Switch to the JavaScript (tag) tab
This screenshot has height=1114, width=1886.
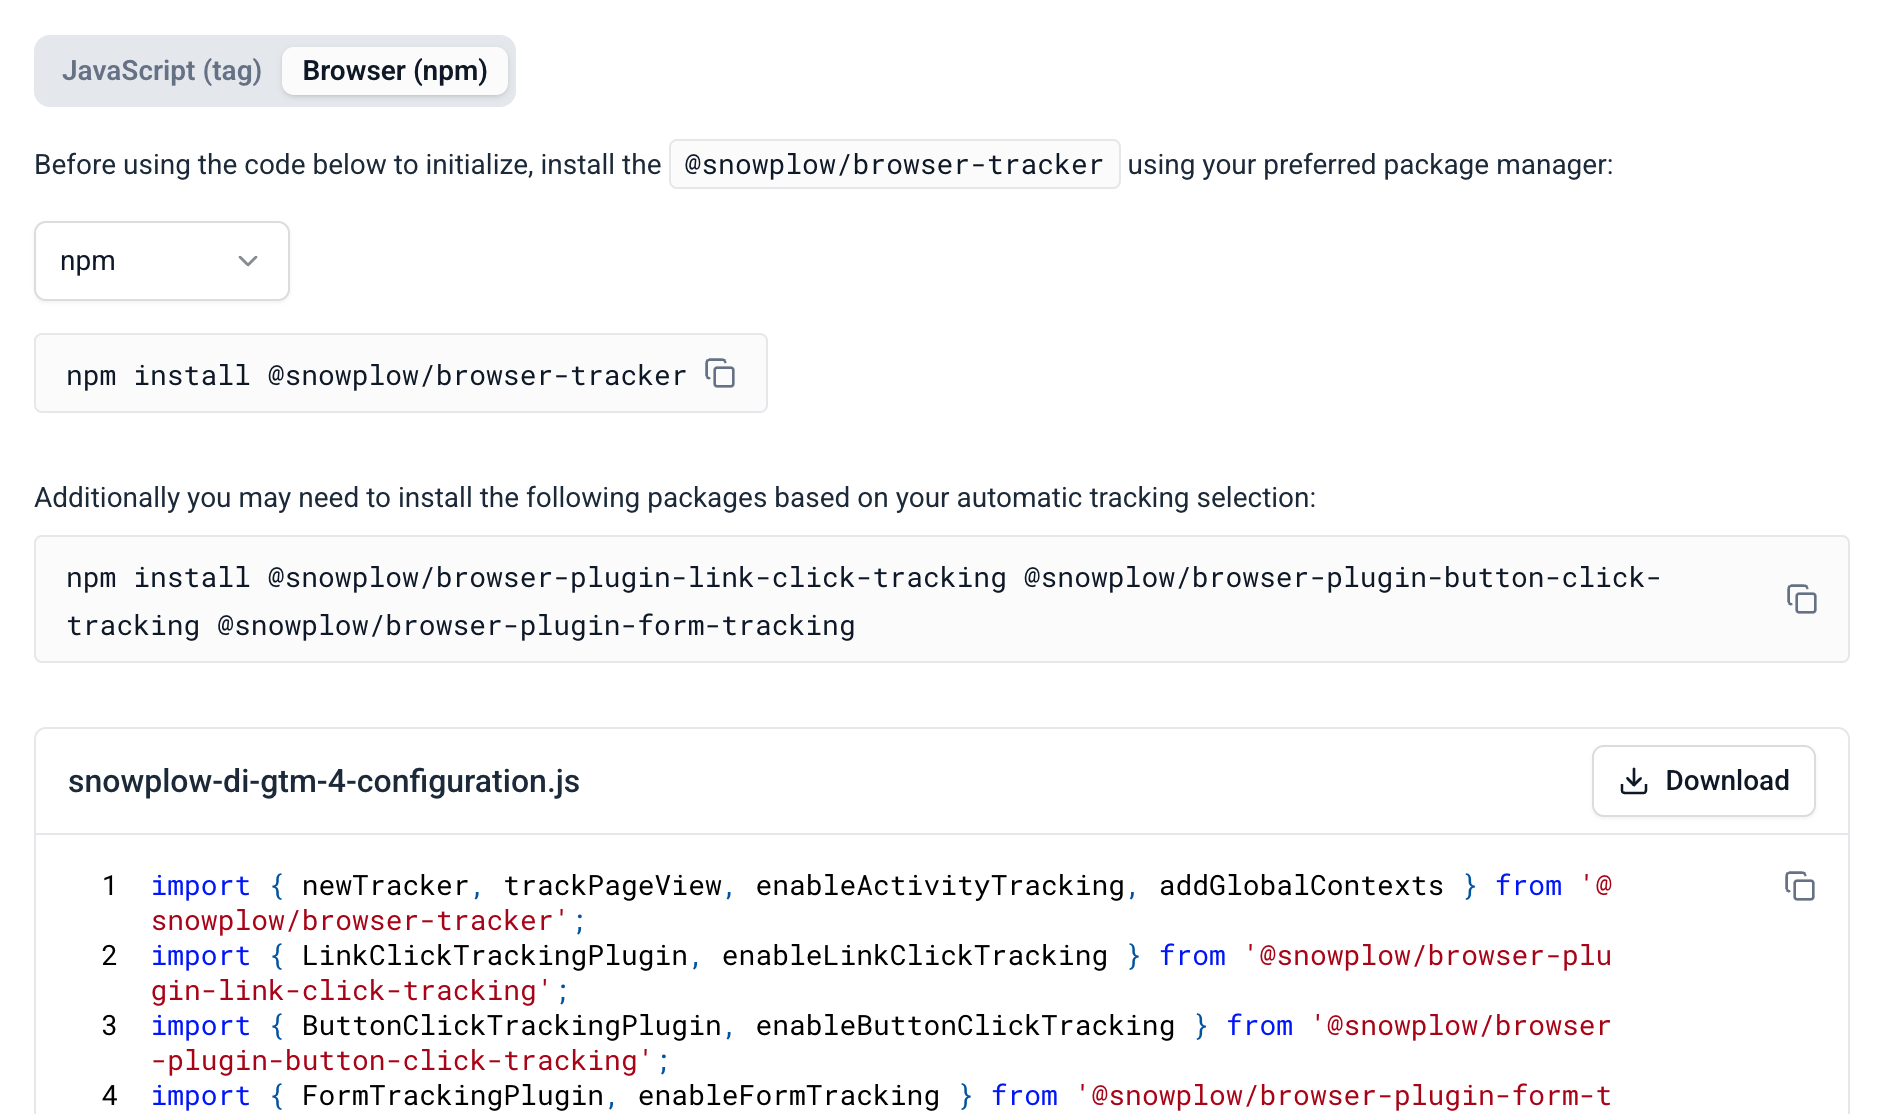point(163,70)
